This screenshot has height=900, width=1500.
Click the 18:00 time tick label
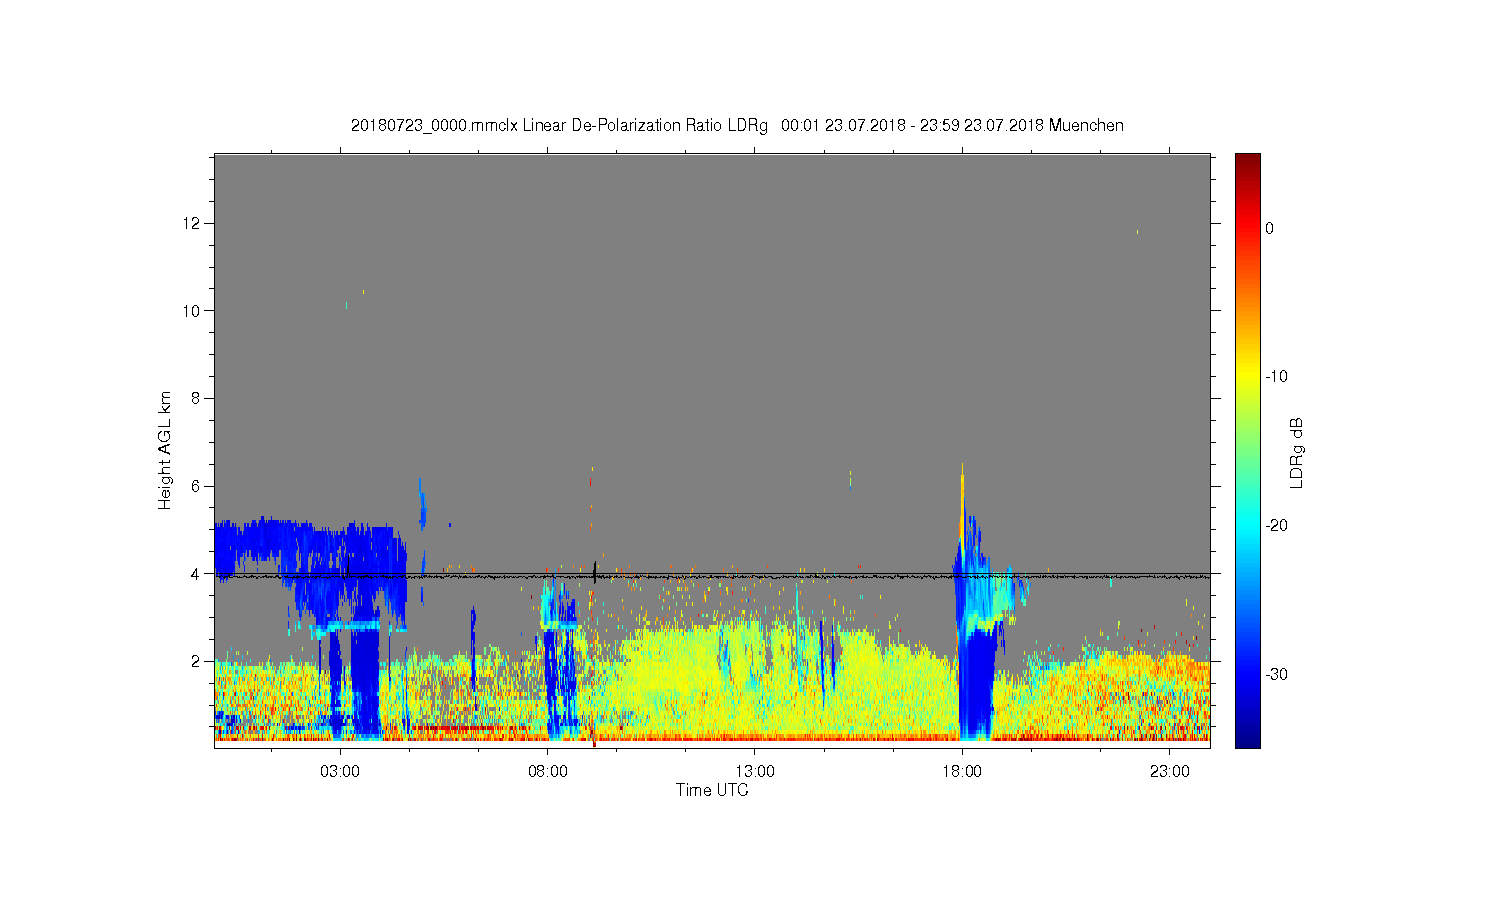[x=962, y=772]
